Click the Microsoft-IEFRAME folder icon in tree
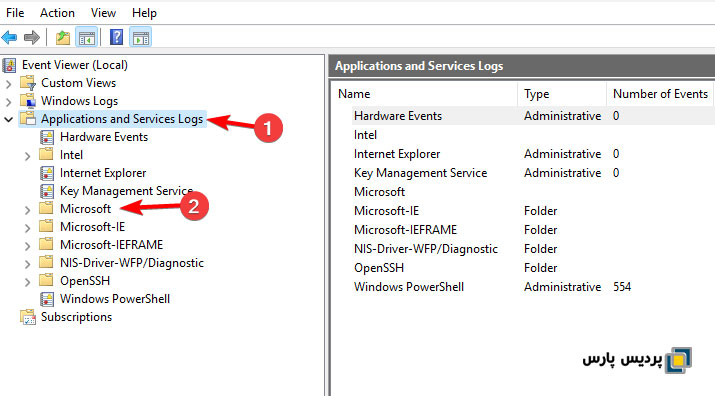715x396 pixels. tap(46, 244)
